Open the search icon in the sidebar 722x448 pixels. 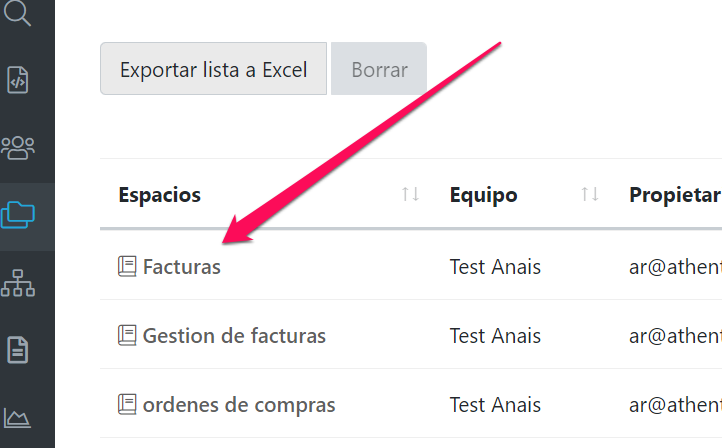point(18,13)
